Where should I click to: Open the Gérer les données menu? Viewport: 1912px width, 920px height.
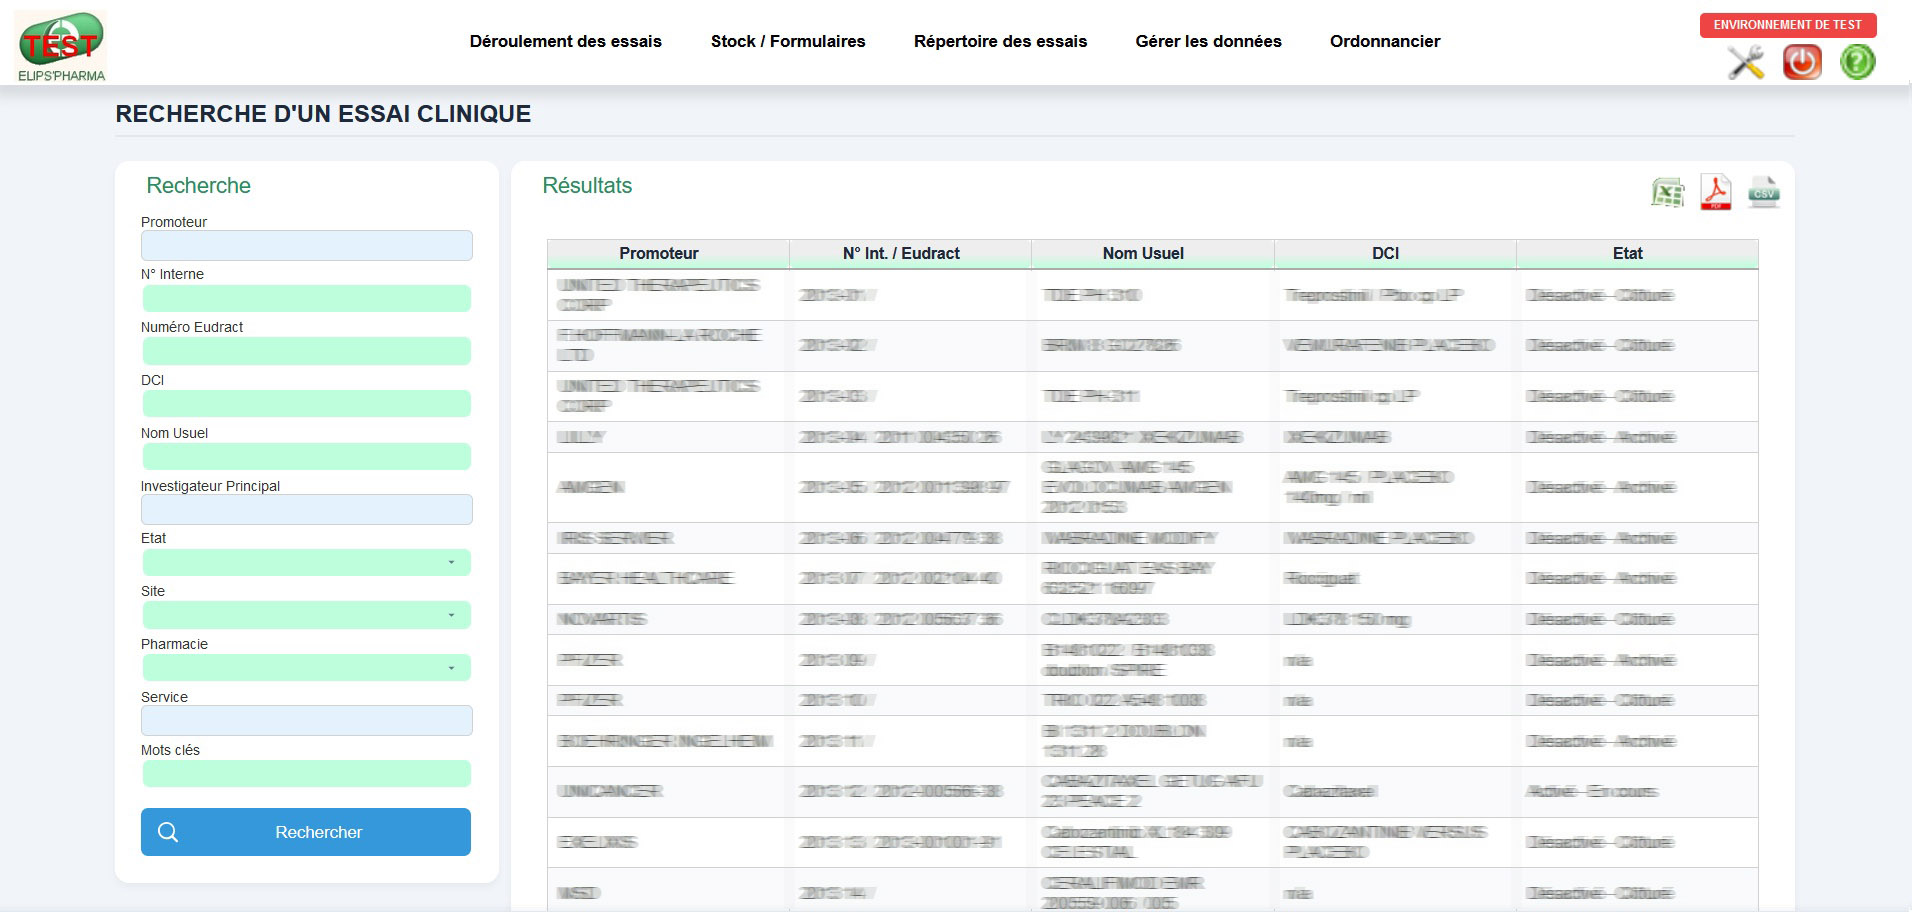coord(1209,41)
